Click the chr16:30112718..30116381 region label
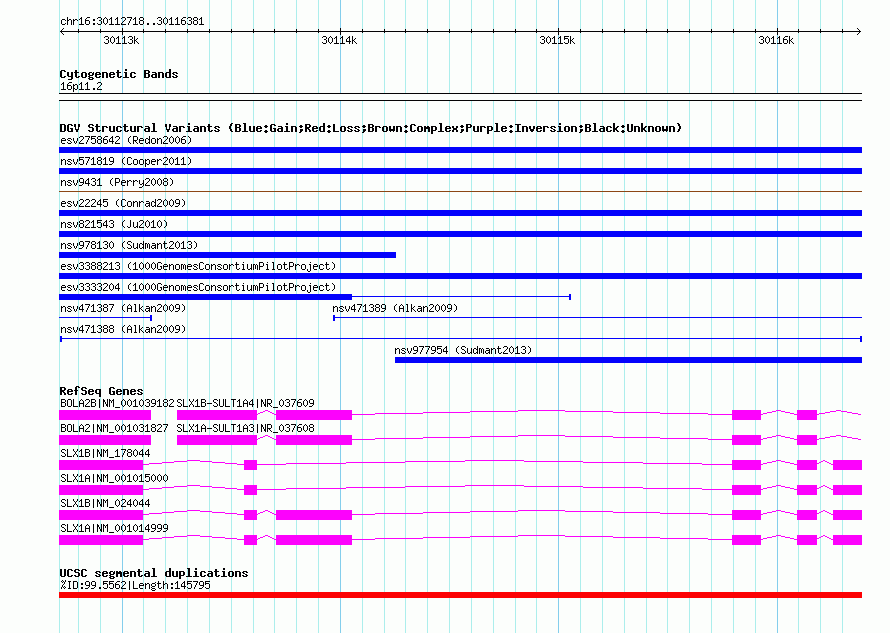 tap(132, 22)
